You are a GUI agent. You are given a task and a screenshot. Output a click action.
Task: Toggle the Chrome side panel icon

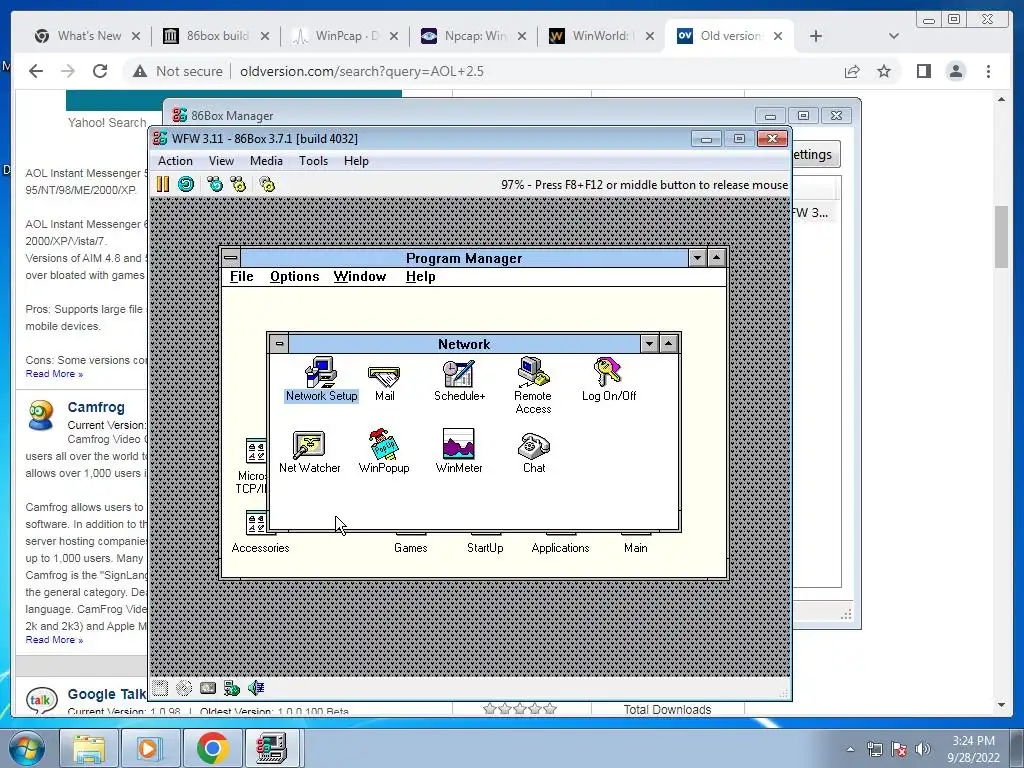(x=923, y=71)
